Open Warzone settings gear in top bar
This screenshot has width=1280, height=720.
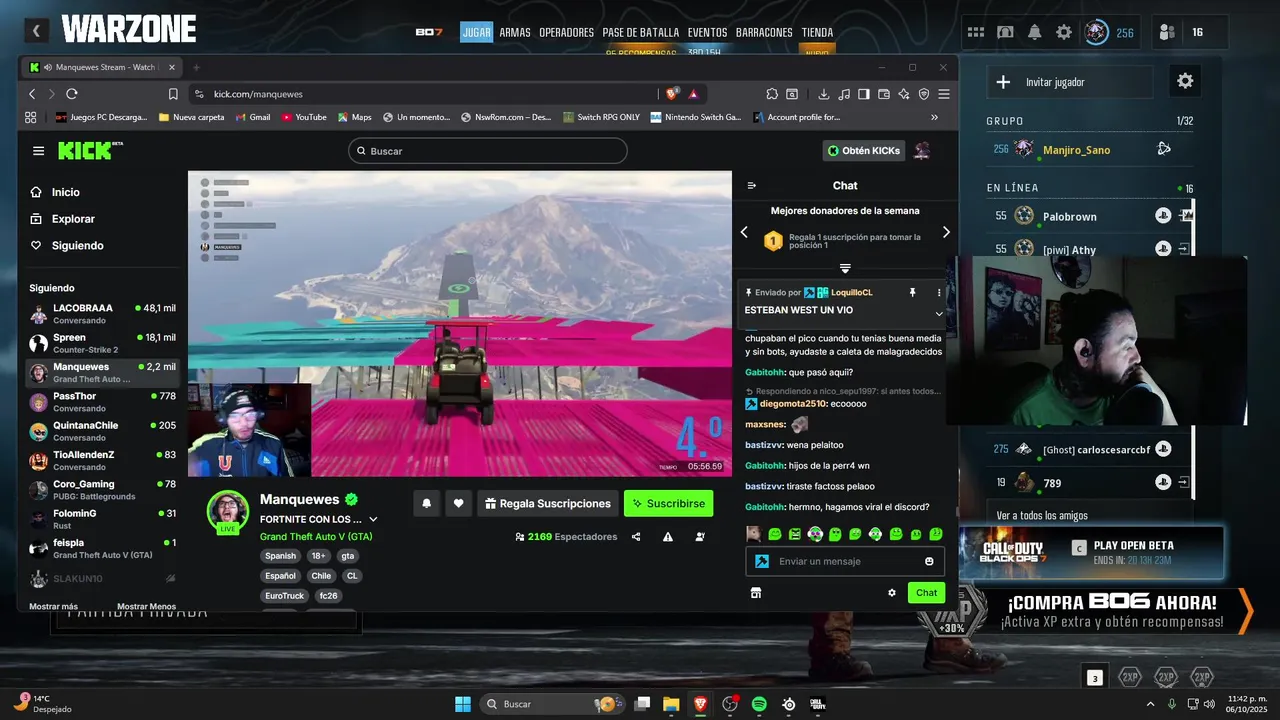[x=1064, y=32]
